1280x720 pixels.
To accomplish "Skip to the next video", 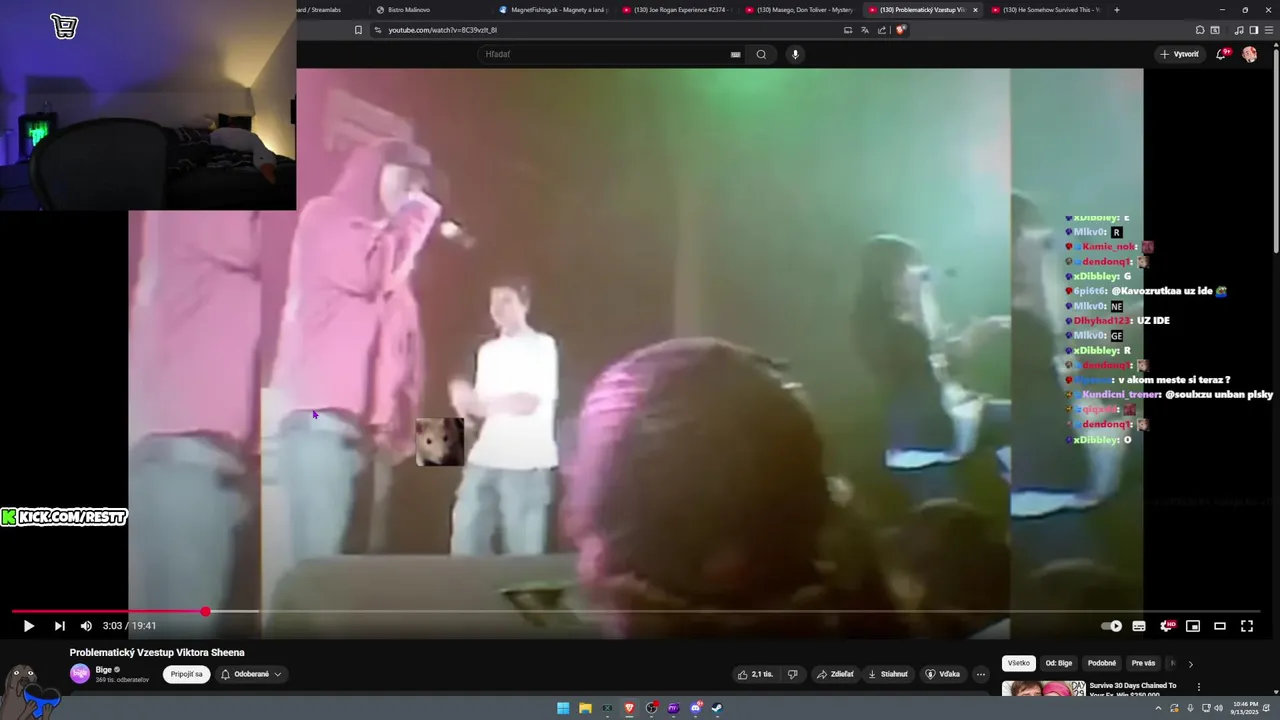I will tap(59, 626).
